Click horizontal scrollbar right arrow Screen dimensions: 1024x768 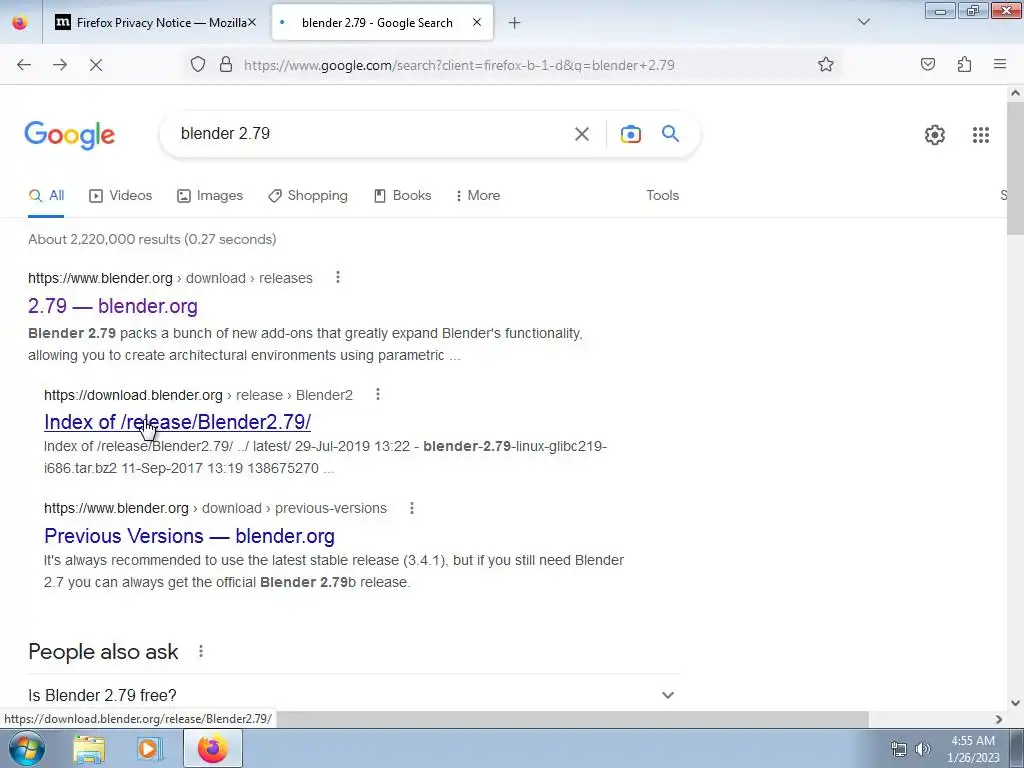pos(999,719)
